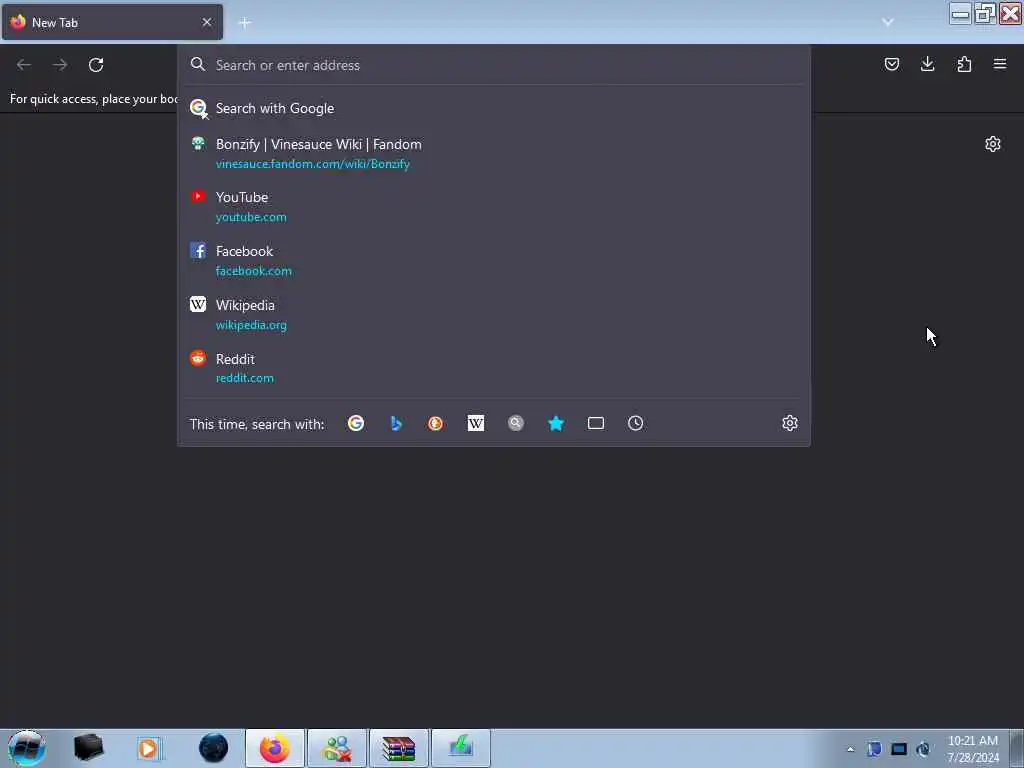Click the facebook.com URL
1024x768 pixels.
point(253,271)
